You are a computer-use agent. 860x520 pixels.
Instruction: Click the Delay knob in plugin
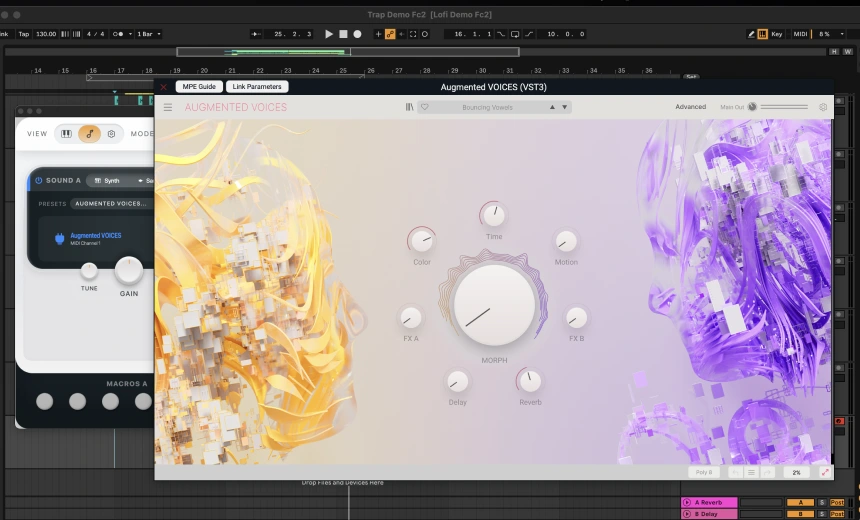[x=457, y=381]
